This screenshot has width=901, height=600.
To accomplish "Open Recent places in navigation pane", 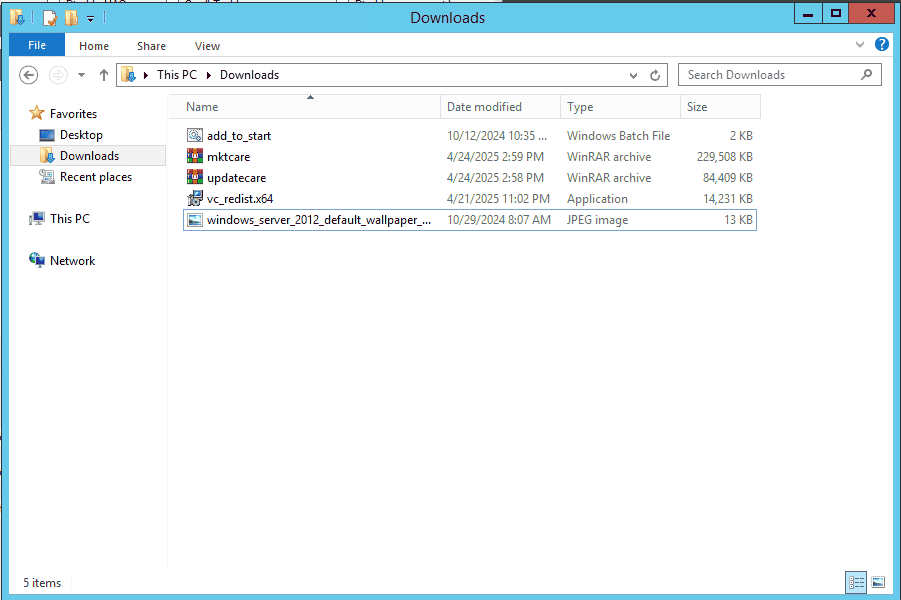I will pos(95,177).
